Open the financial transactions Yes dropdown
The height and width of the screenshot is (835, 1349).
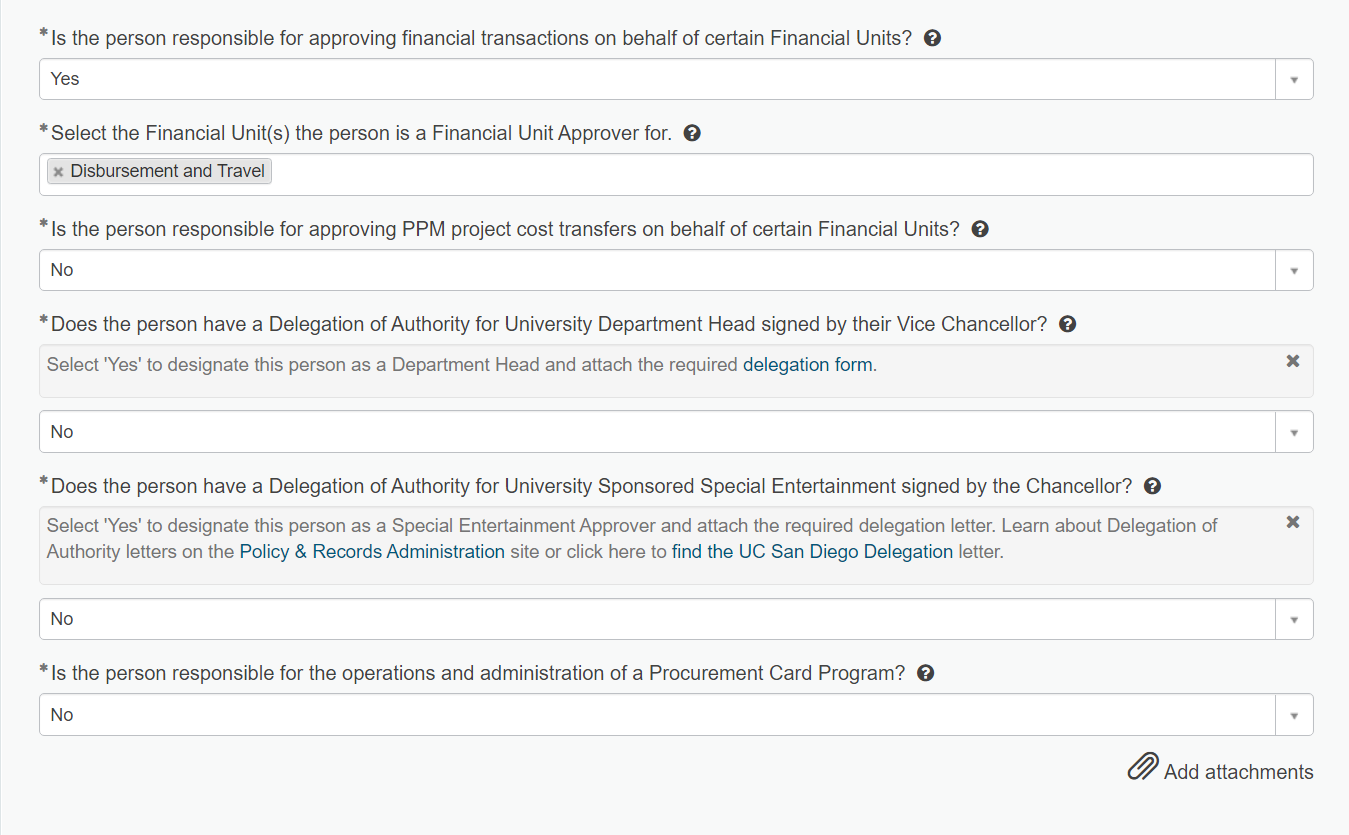pos(676,79)
